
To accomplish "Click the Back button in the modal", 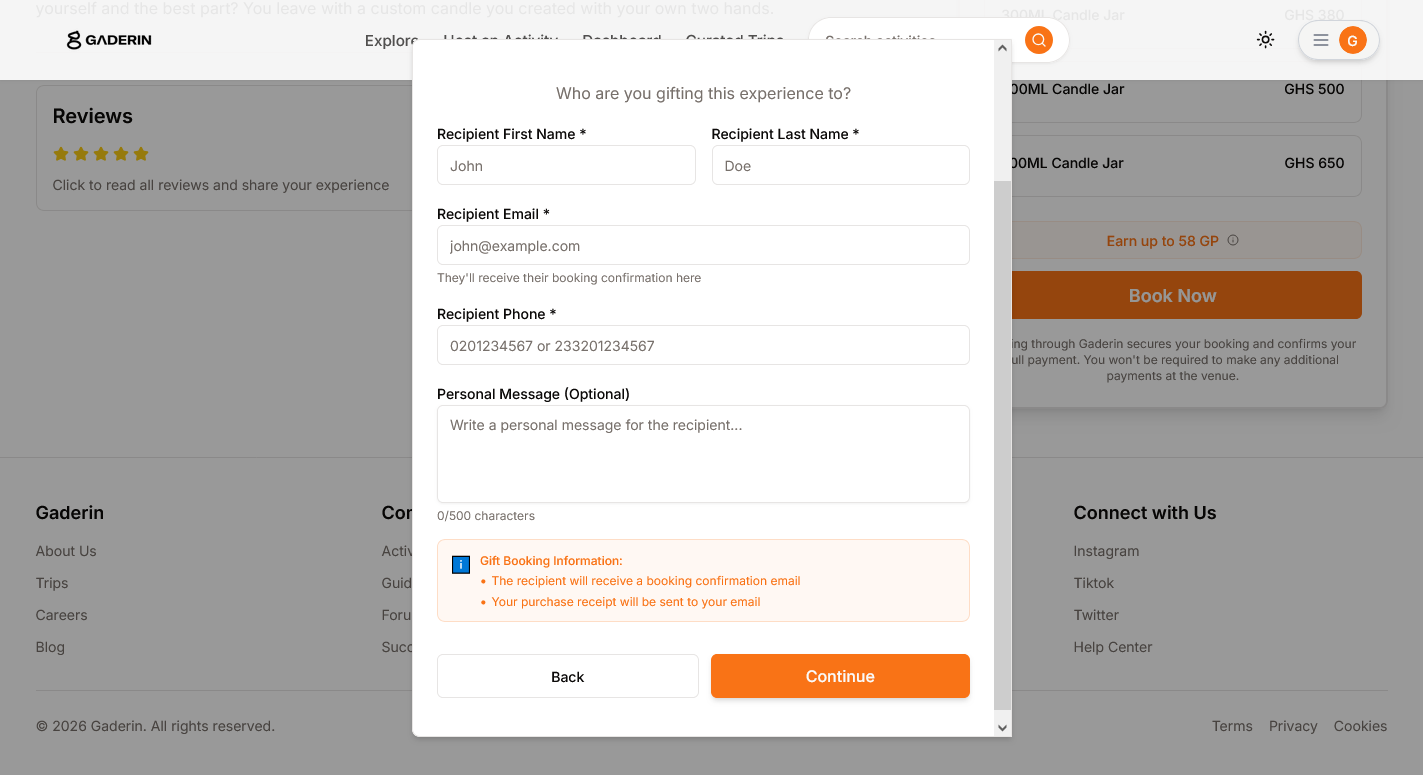I will [x=567, y=676].
